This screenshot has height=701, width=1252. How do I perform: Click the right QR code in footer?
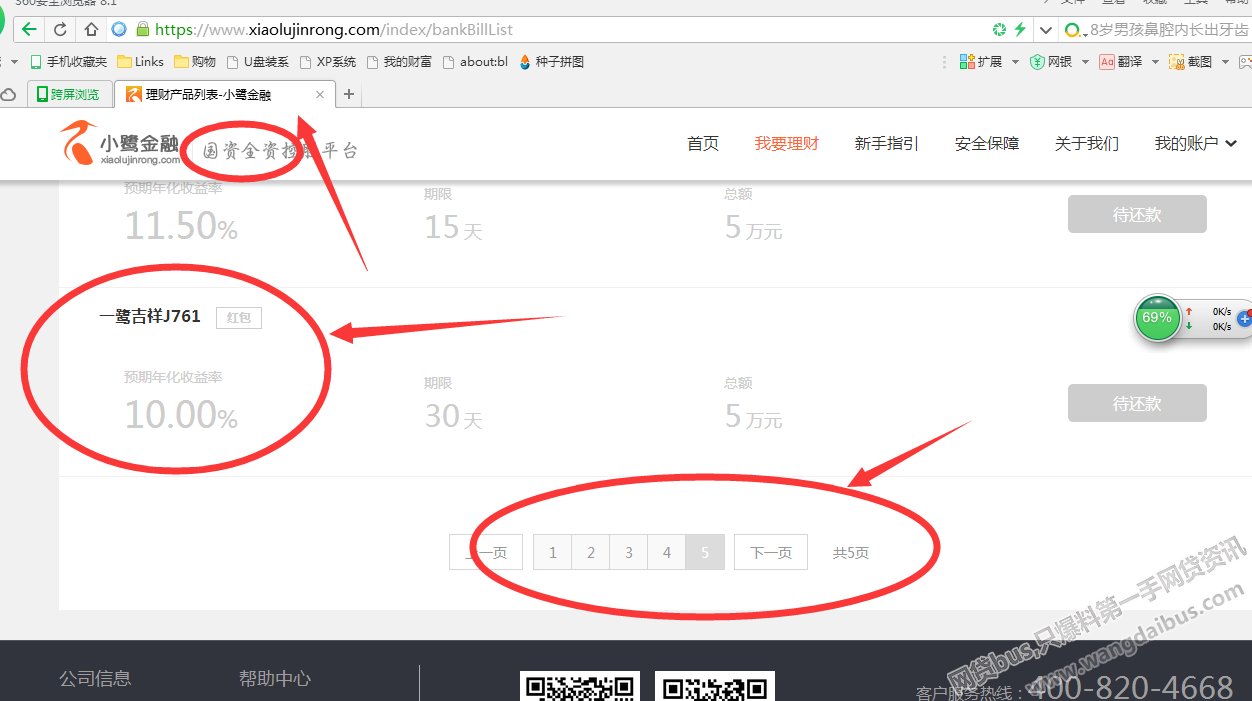[x=715, y=686]
